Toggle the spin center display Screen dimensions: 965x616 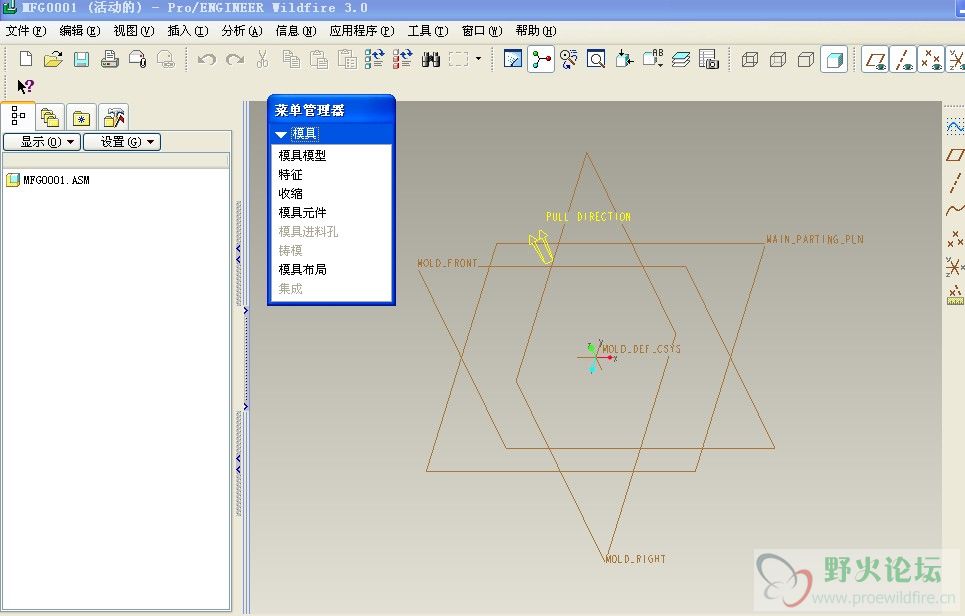541,59
